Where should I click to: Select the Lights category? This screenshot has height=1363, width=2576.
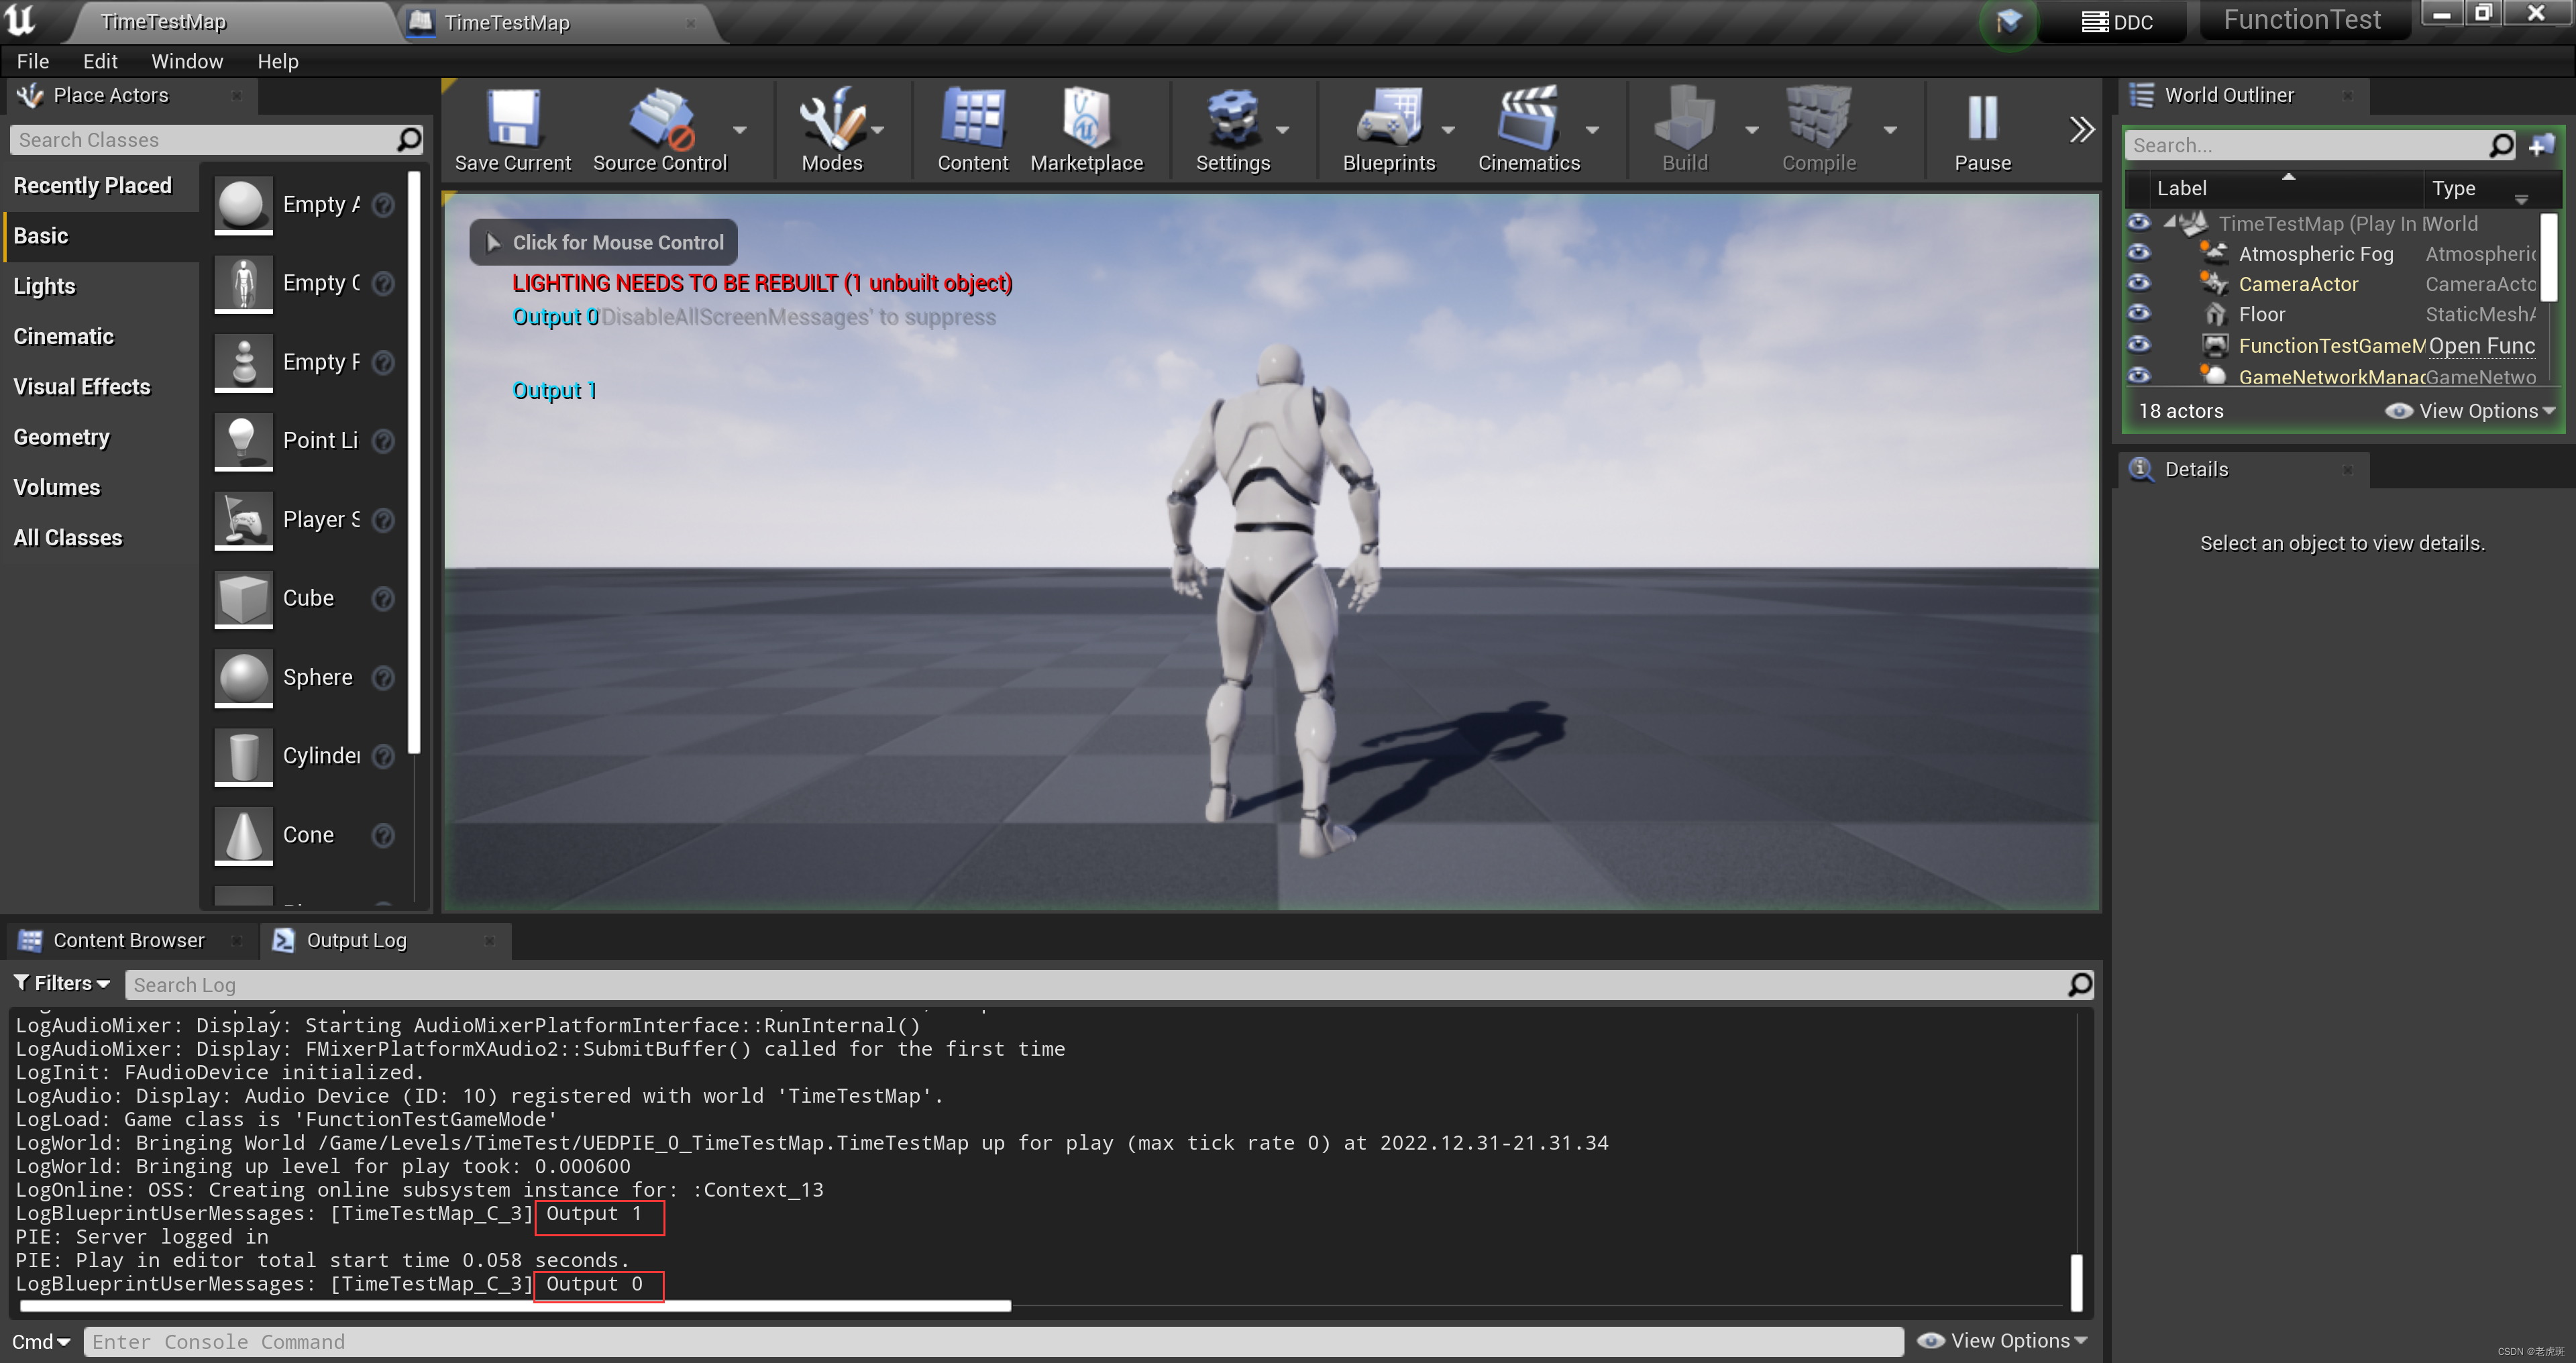[44, 286]
